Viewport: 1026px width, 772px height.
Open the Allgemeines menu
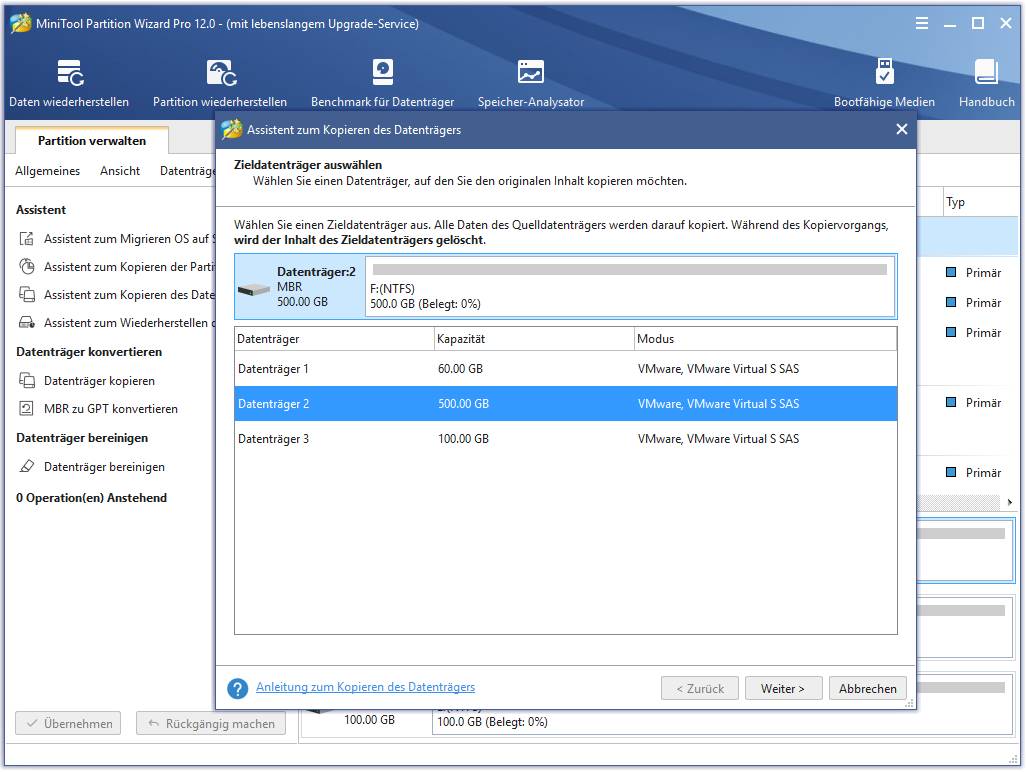pos(47,171)
